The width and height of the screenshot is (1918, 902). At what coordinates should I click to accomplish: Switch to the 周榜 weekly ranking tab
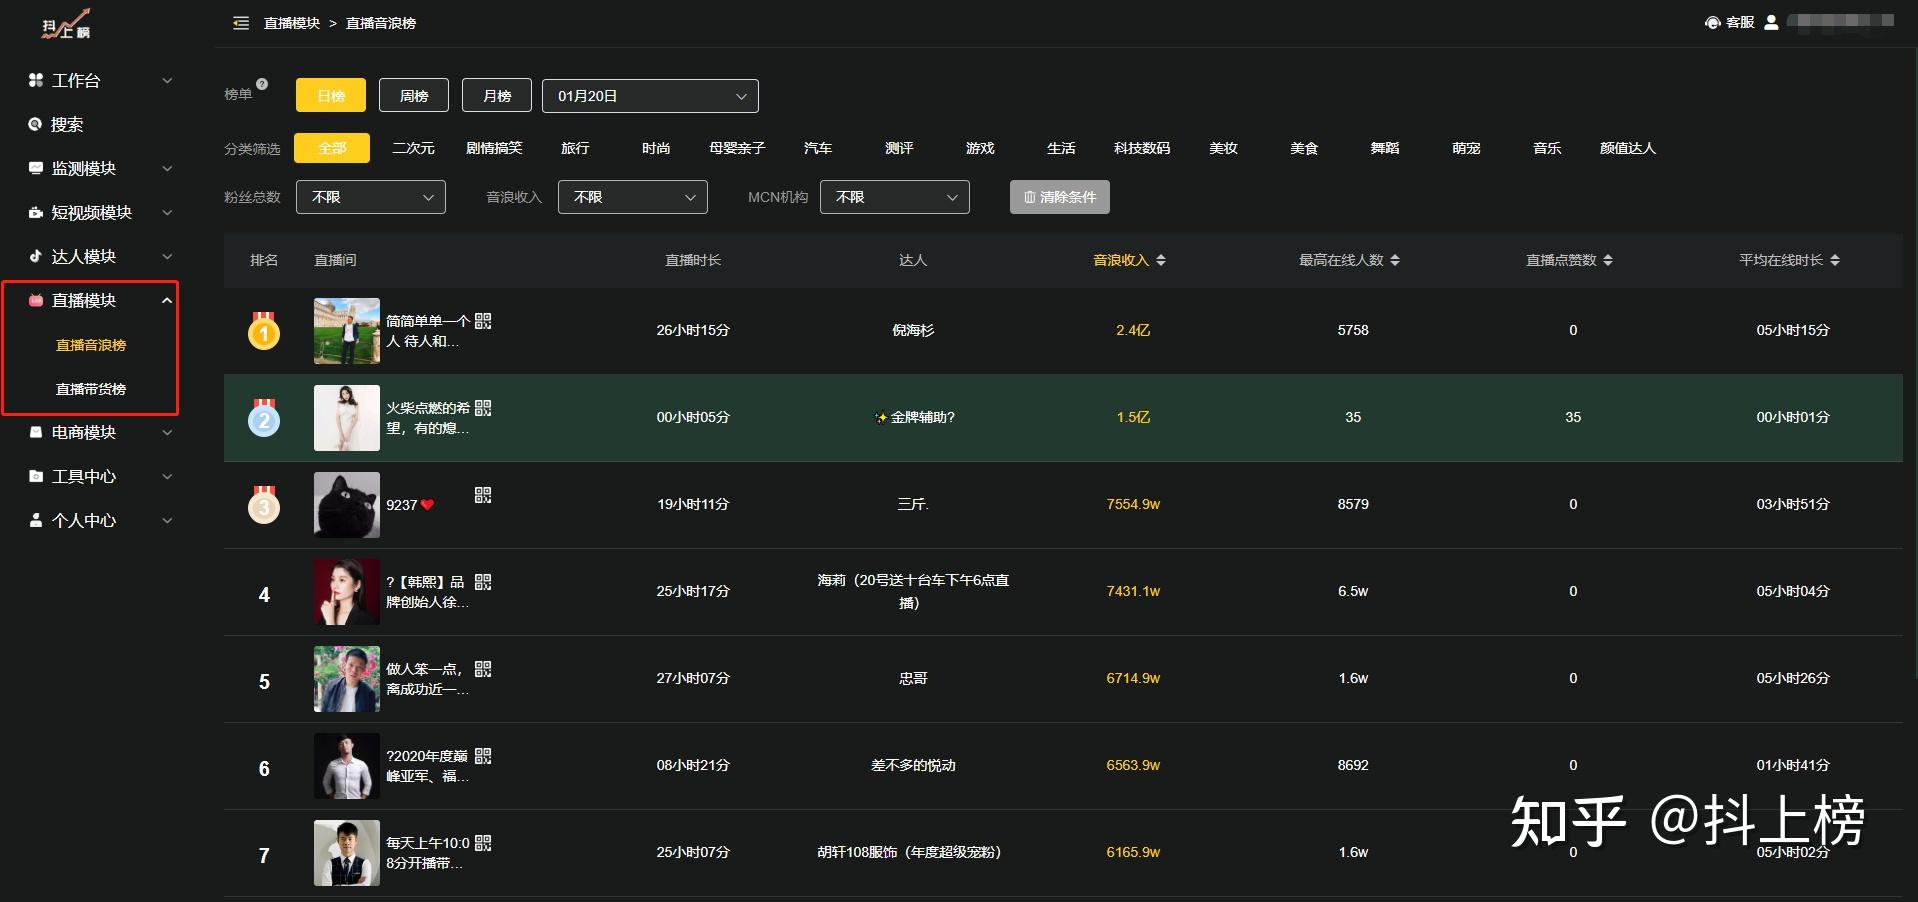tap(413, 95)
